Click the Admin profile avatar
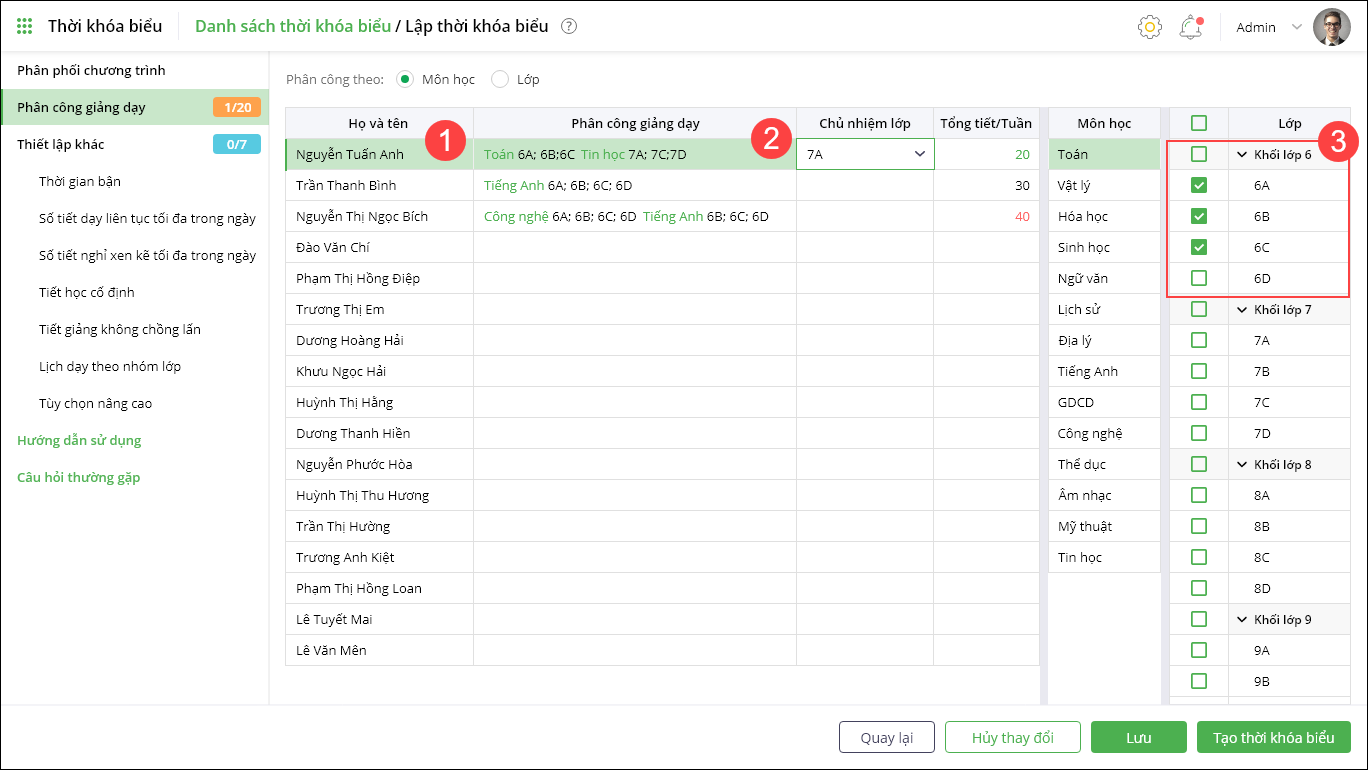The height and width of the screenshot is (770, 1368). pos(1331,27)
